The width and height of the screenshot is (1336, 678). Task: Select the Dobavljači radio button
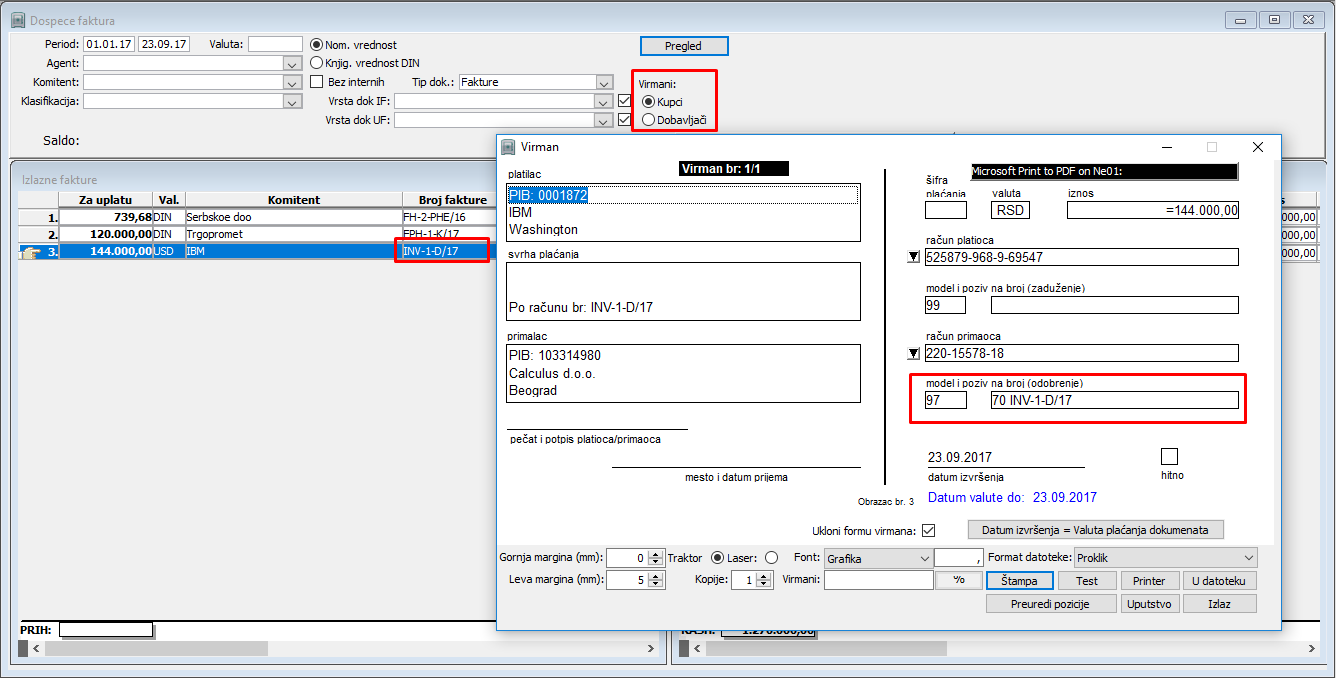[x=649, y=120]
